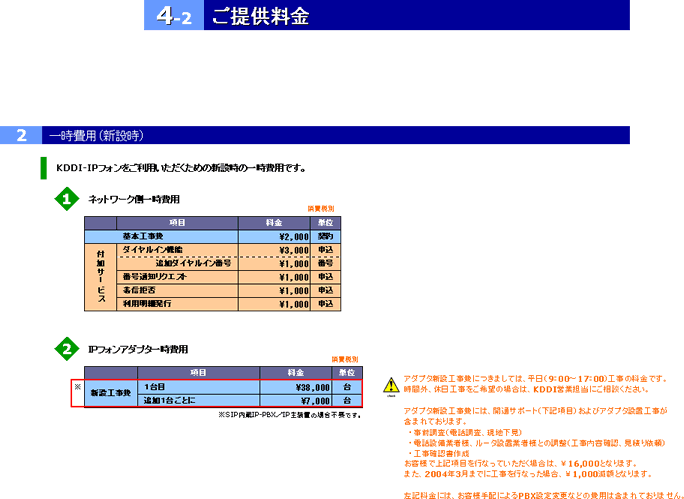Viewport: 684px width, 499px height.
Task: Click the ¥38,000 price cell
Action: 296,387
